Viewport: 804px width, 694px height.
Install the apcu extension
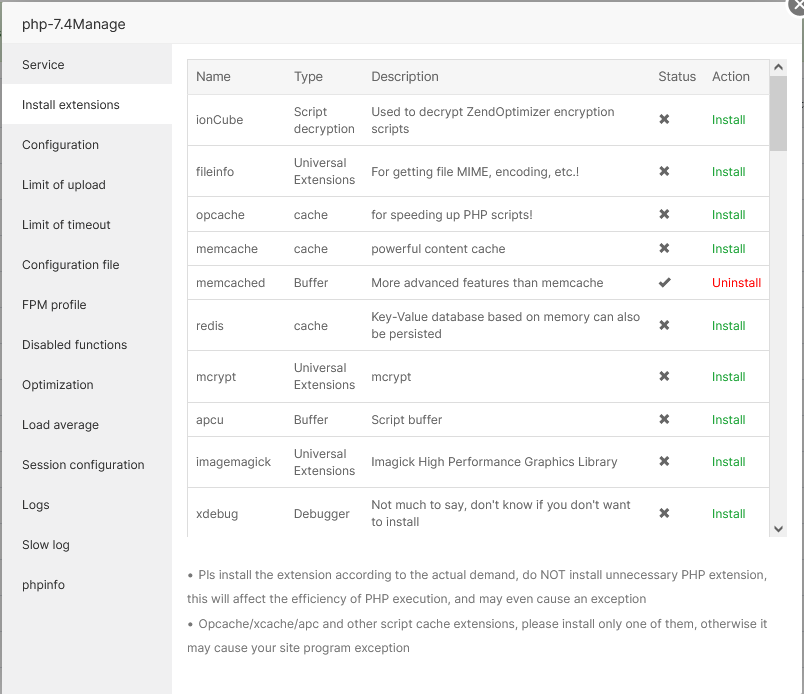[728, 420]
